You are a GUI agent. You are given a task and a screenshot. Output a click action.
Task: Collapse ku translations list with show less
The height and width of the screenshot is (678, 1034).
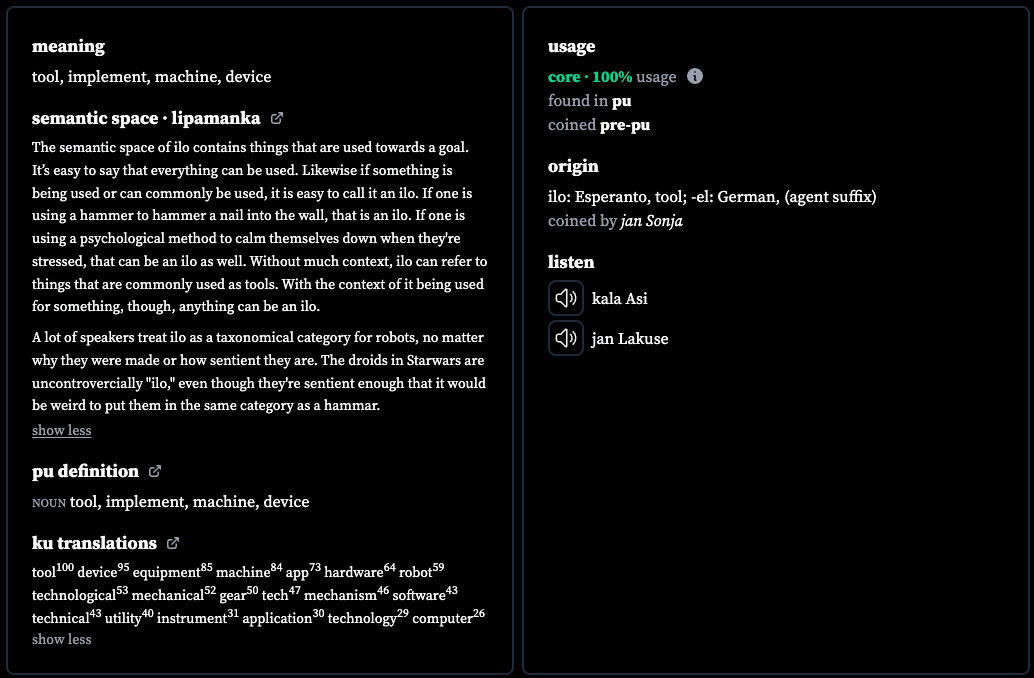tap(61, 639)
